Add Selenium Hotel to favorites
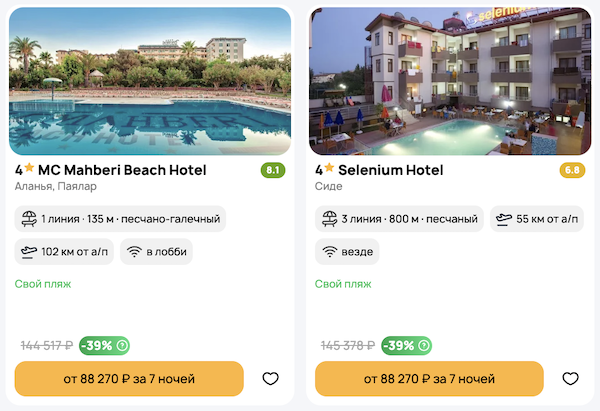Image resolution: width=600 pixels, height=411 pixels. coord(570,379)
